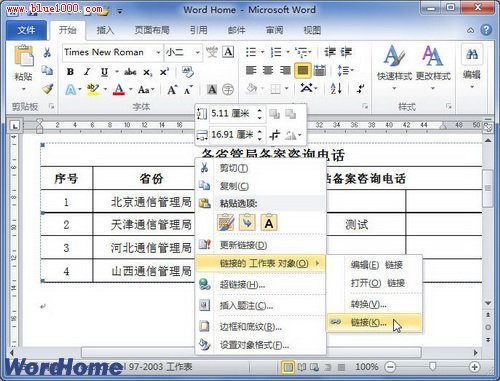Choose Update Link in context menu
Screen dimensions: 500x381
(260, 245)
